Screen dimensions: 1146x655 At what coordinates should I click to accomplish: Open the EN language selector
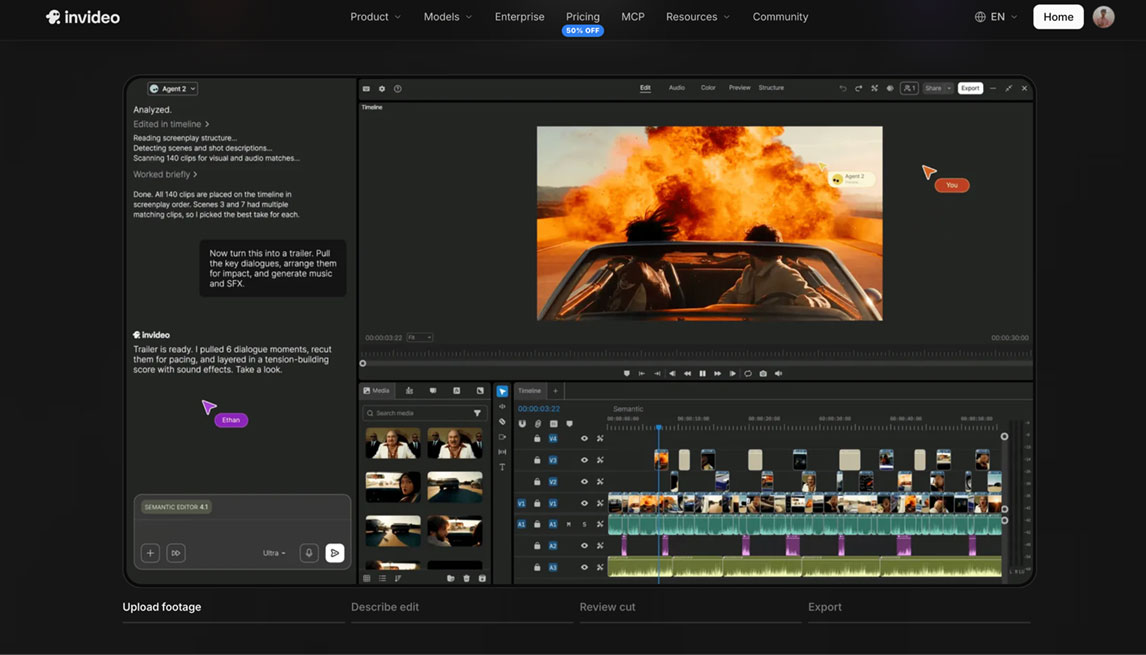point(996,17)
